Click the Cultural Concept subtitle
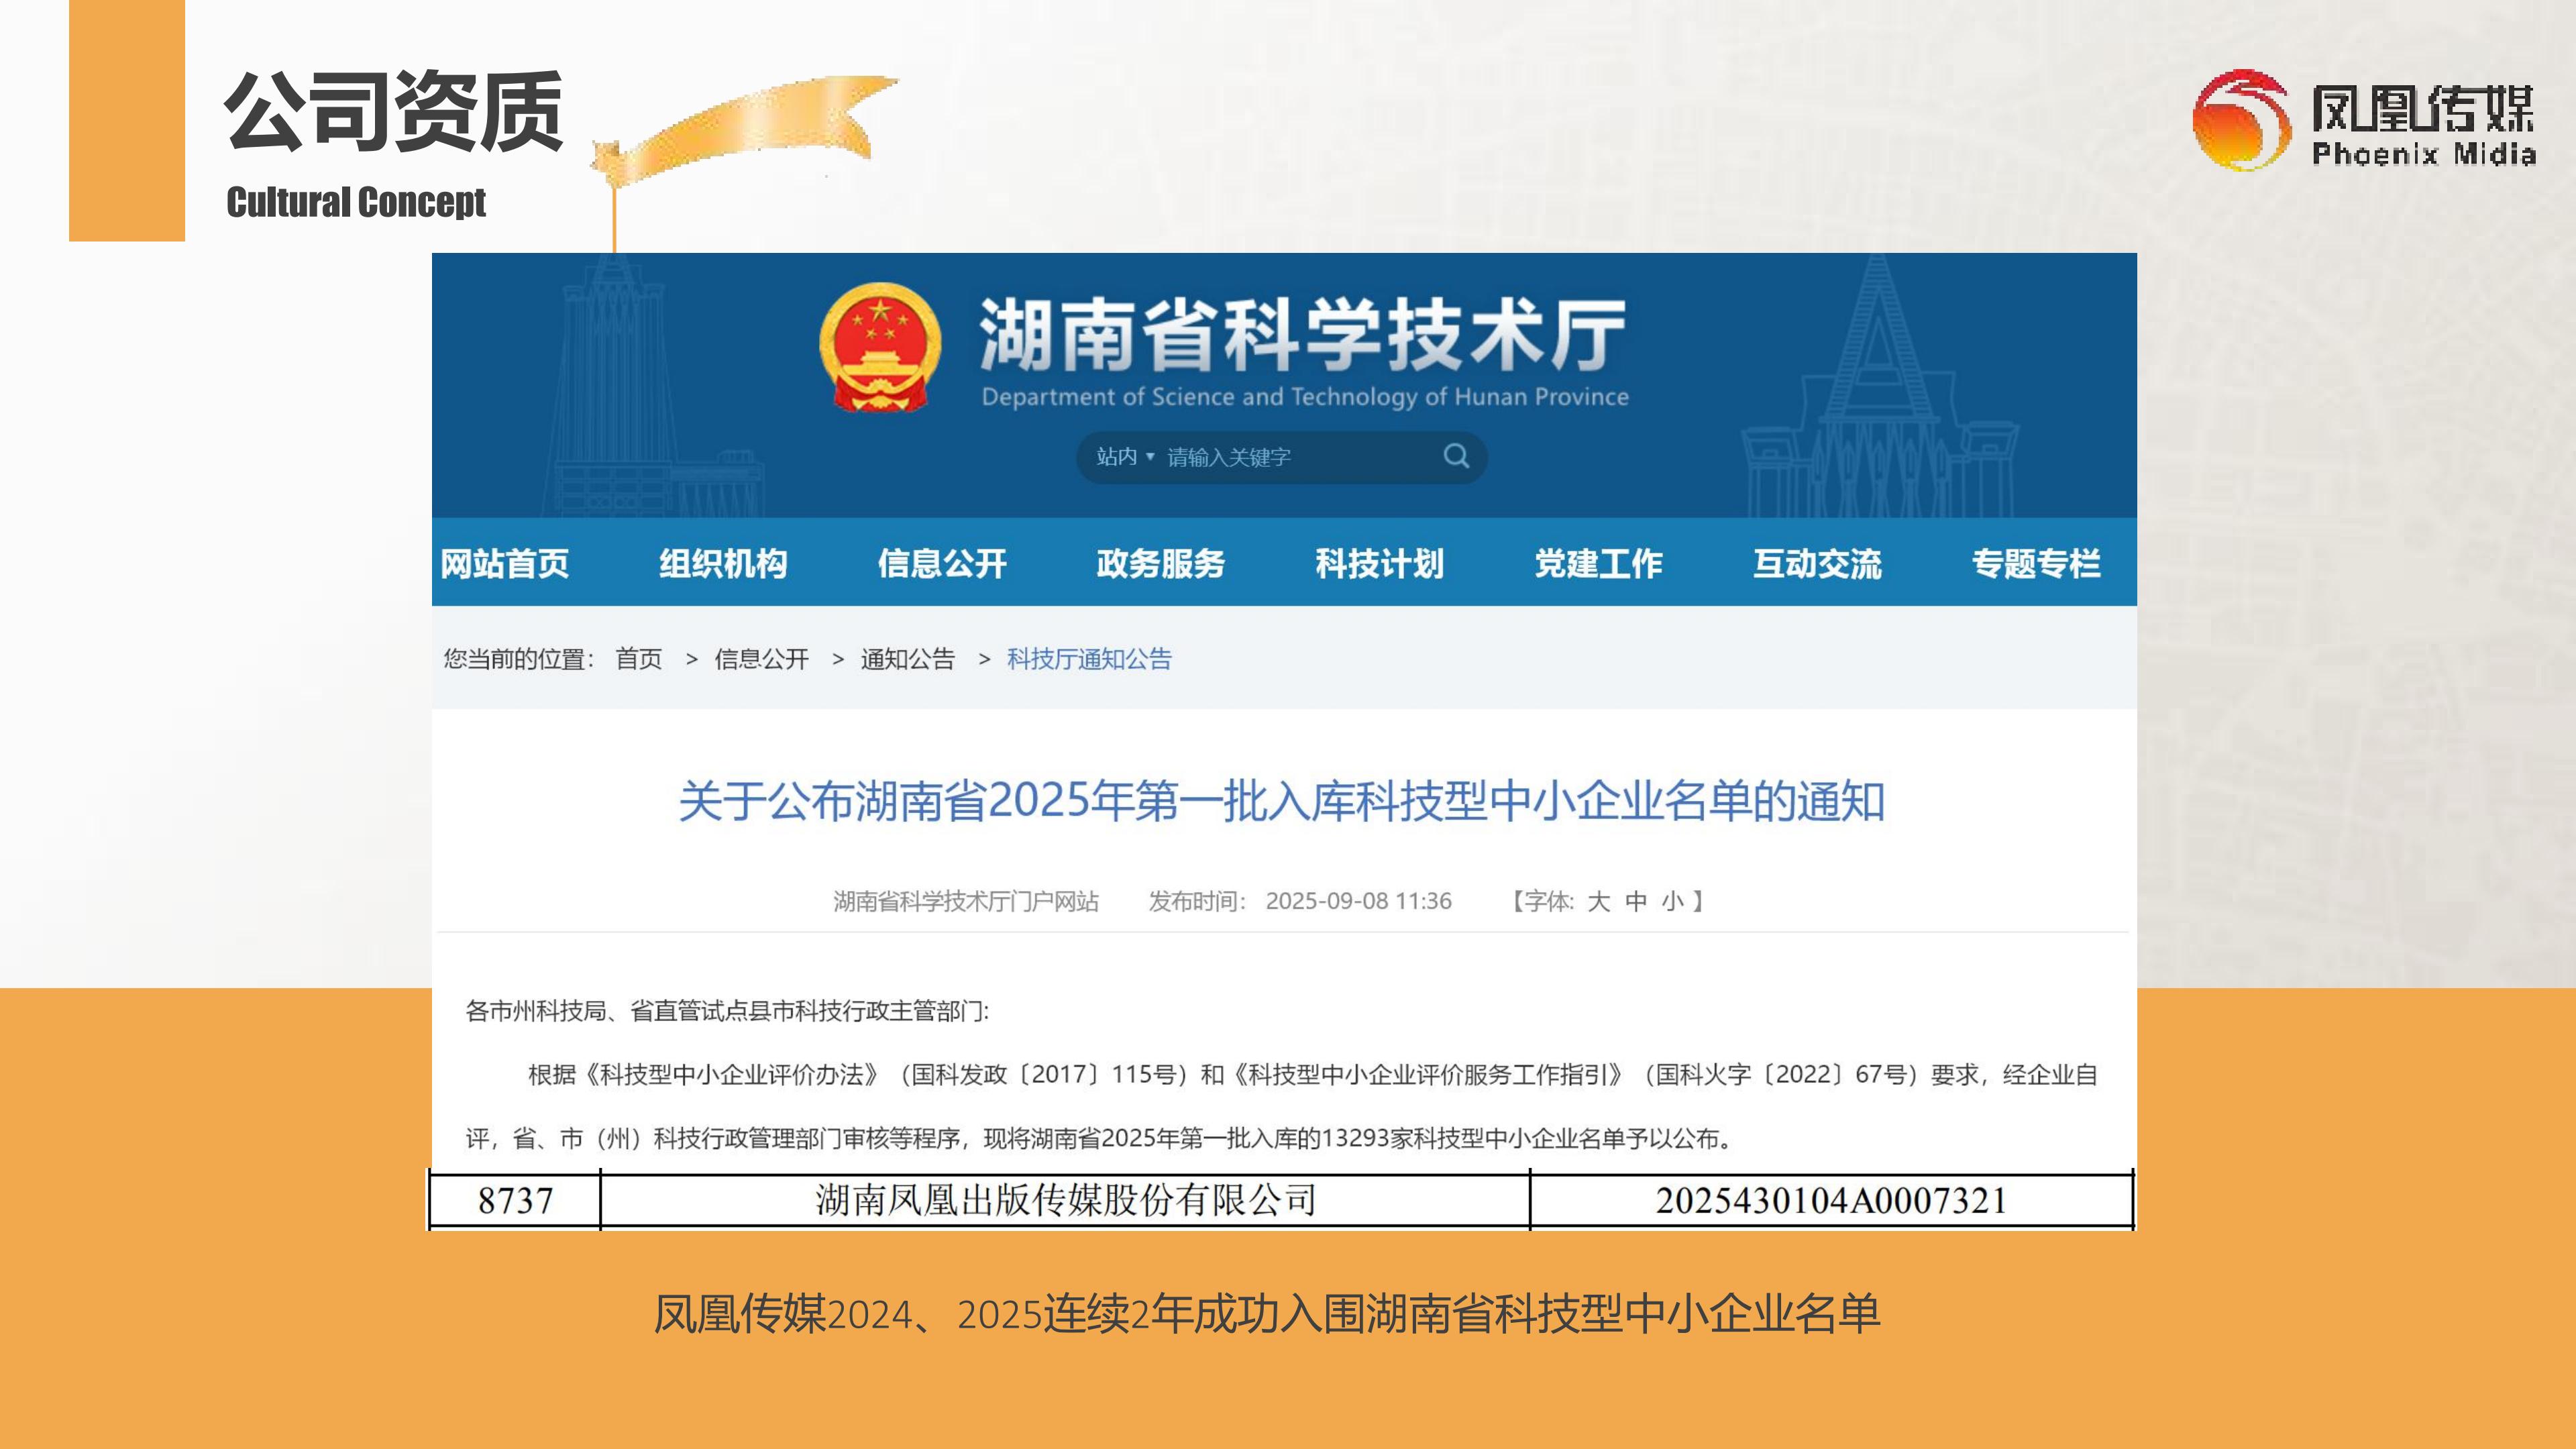The image size is (2576, 1449). [x=356, y=202]
